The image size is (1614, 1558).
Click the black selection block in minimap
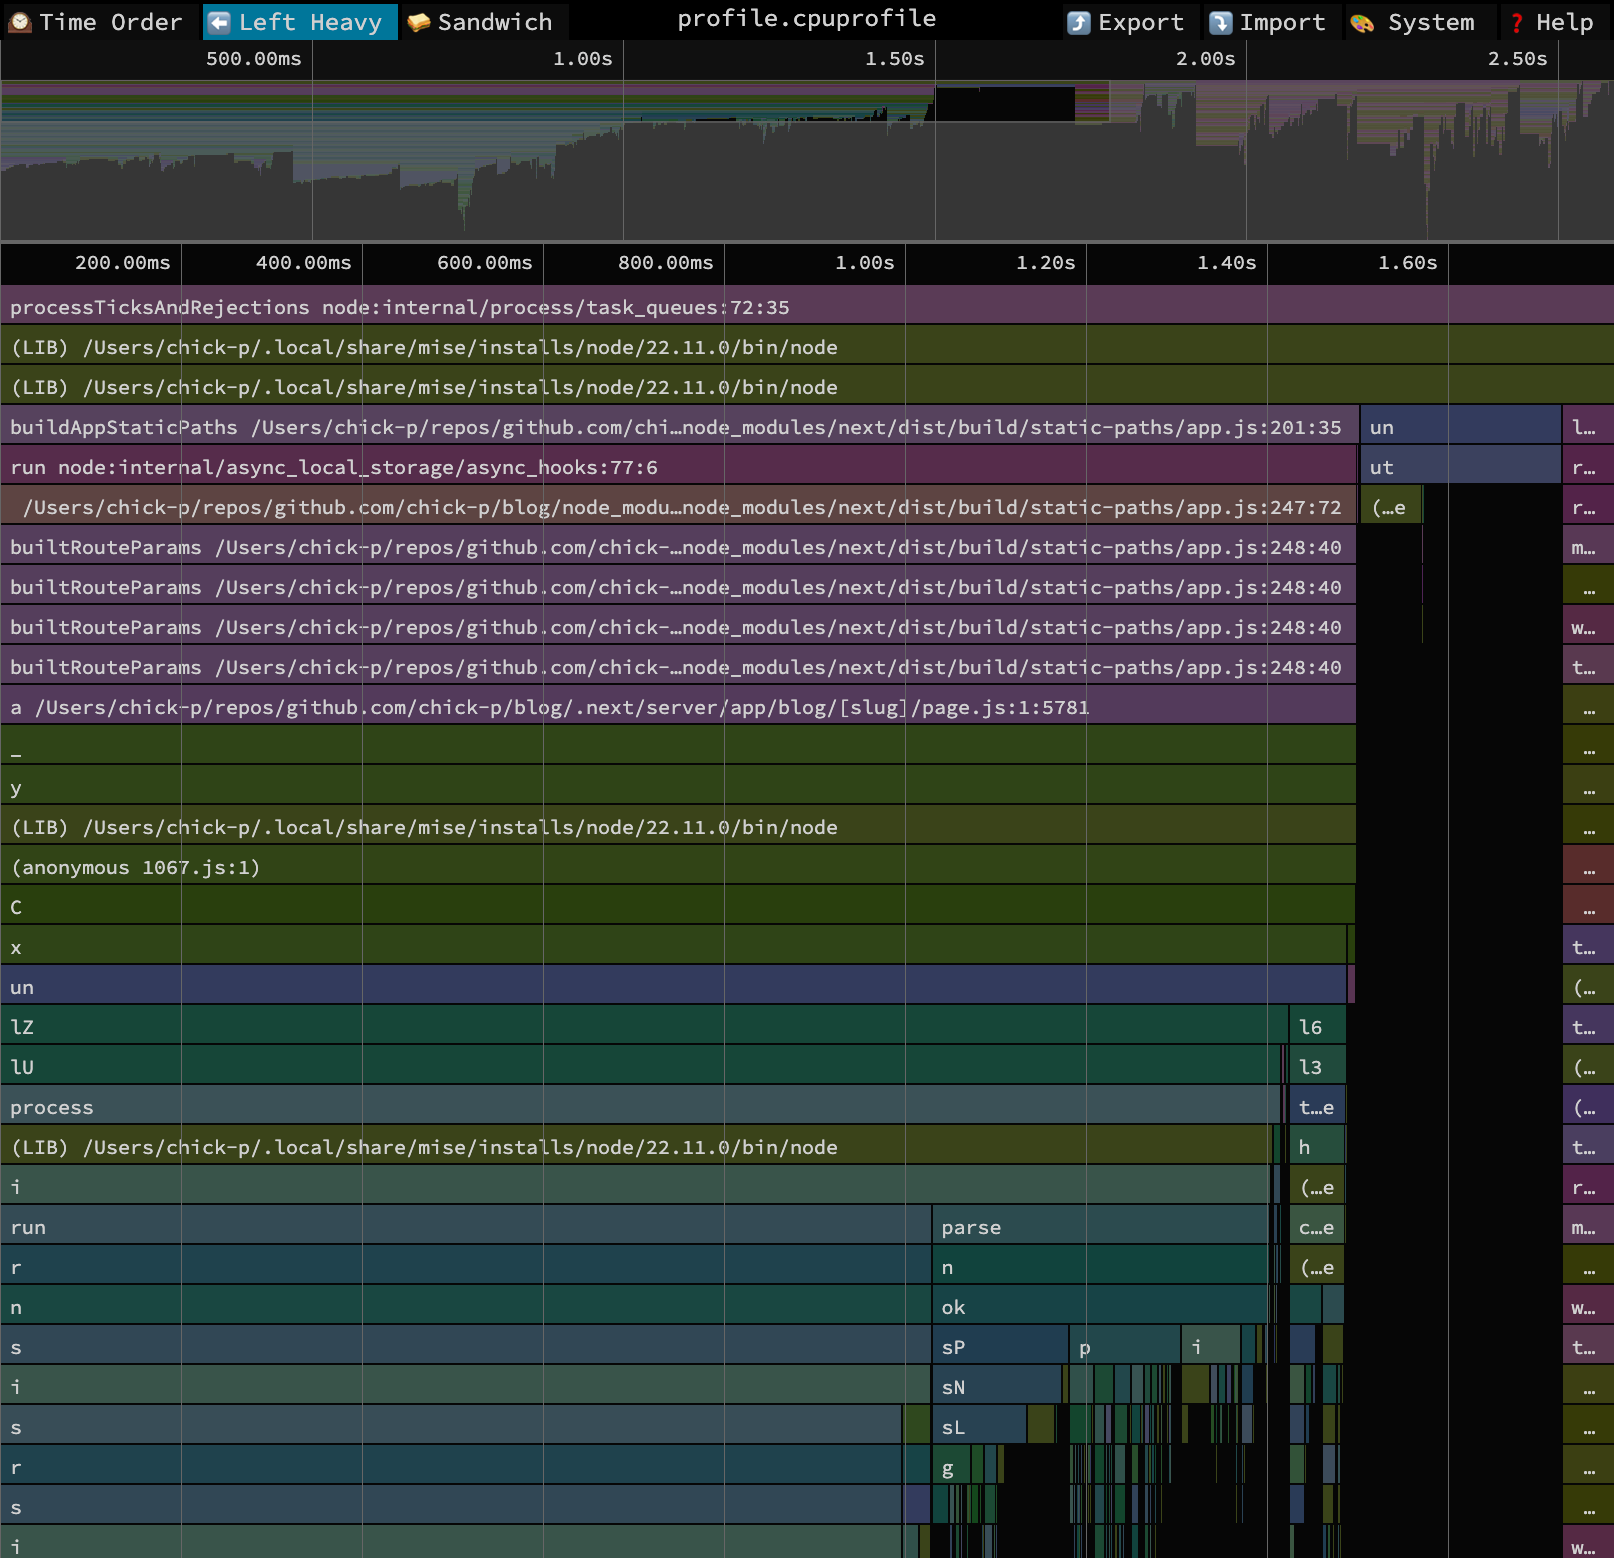click(x=1004, y=104)
